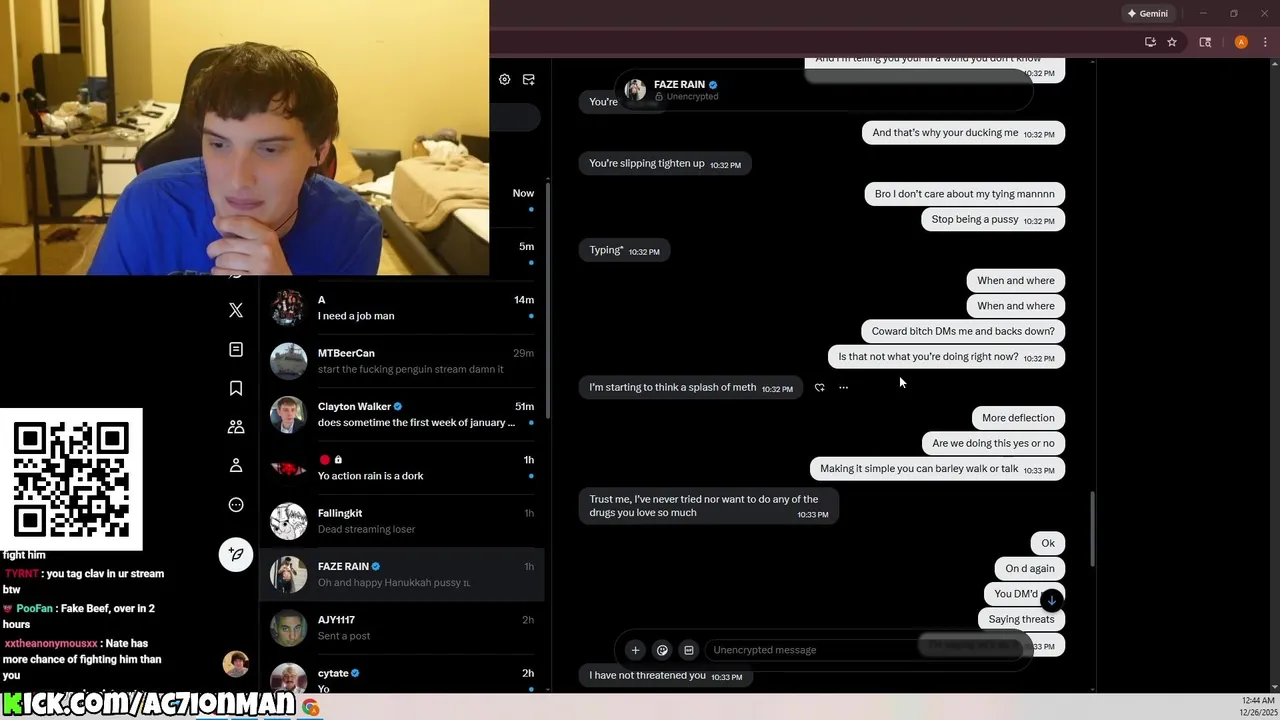The height and width of the screenshot is (720, 1280).
Task: Open Chrome three-dot menu
Action: (1265, 42)
